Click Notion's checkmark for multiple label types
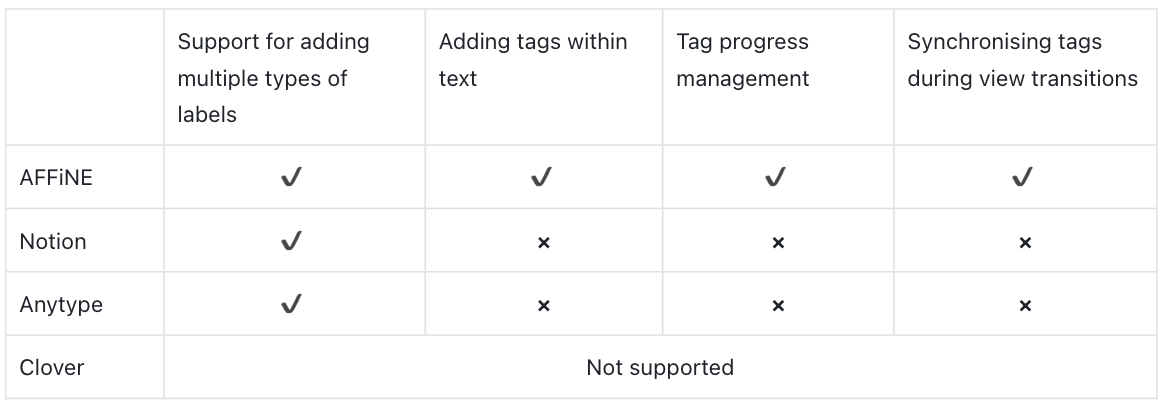The image size is (1165, 406). coord(291,241)
